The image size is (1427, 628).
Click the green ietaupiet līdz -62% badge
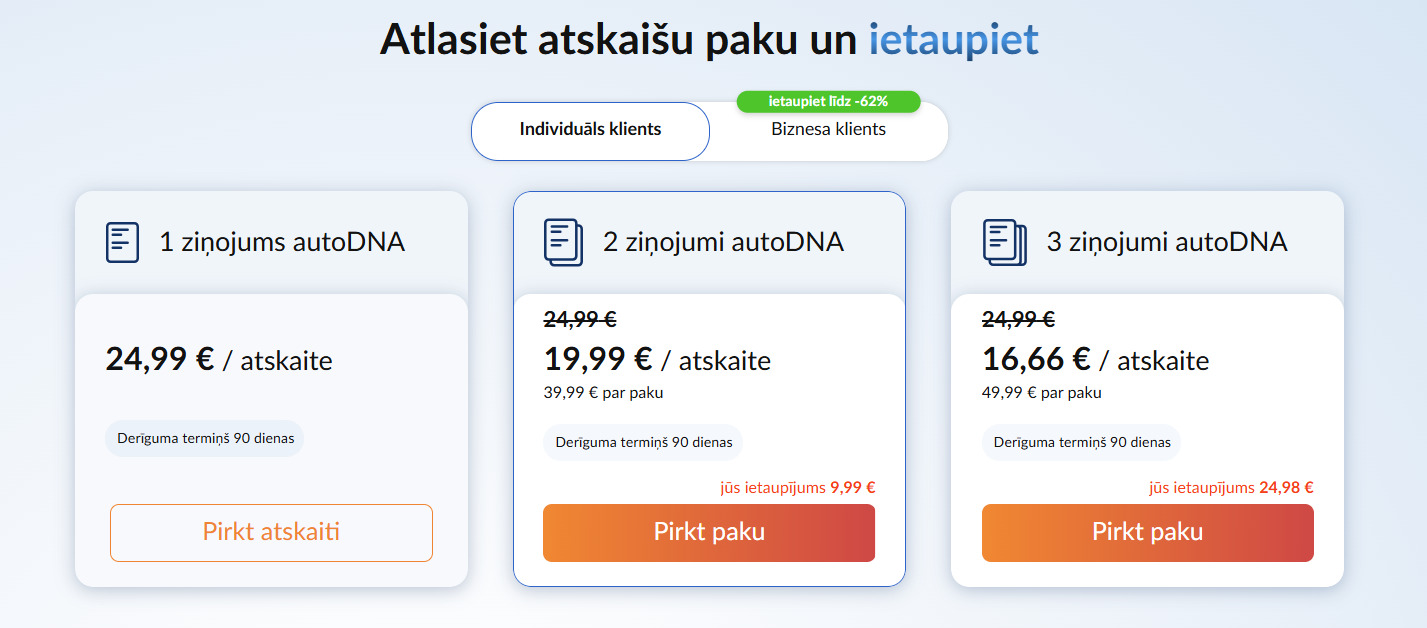click(828, 101)
